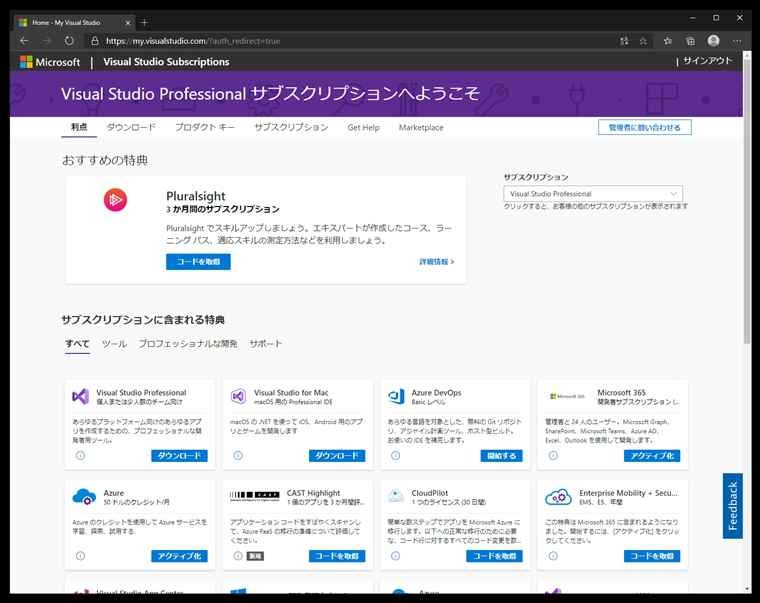Click the Azure DevOps card icon
760x603 pixels.
tap(396, 397)
